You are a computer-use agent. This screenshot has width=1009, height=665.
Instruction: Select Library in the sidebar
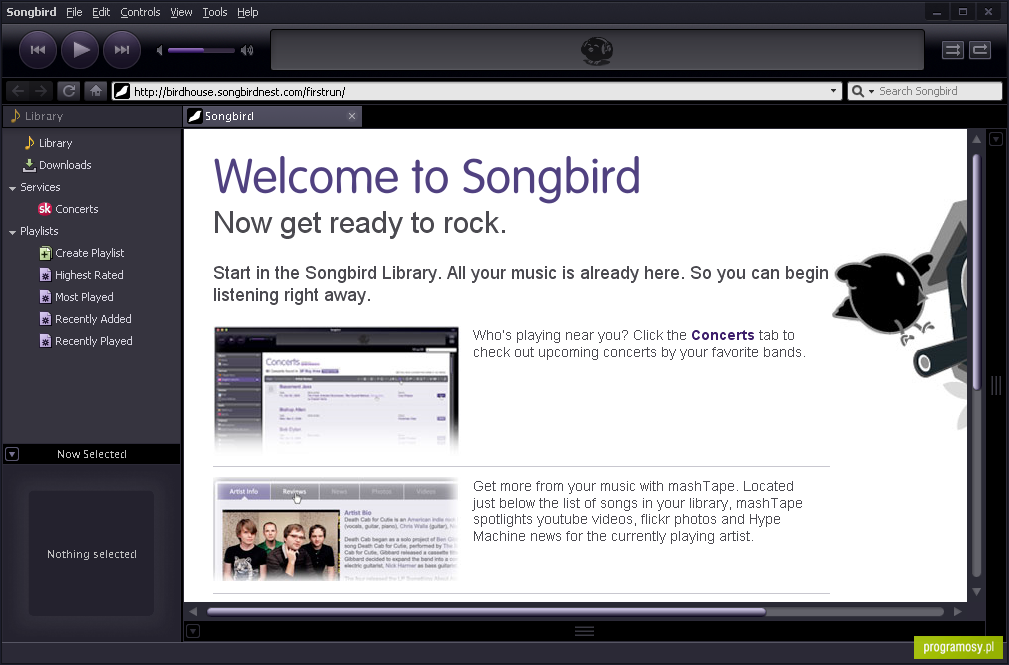(55, 143)
